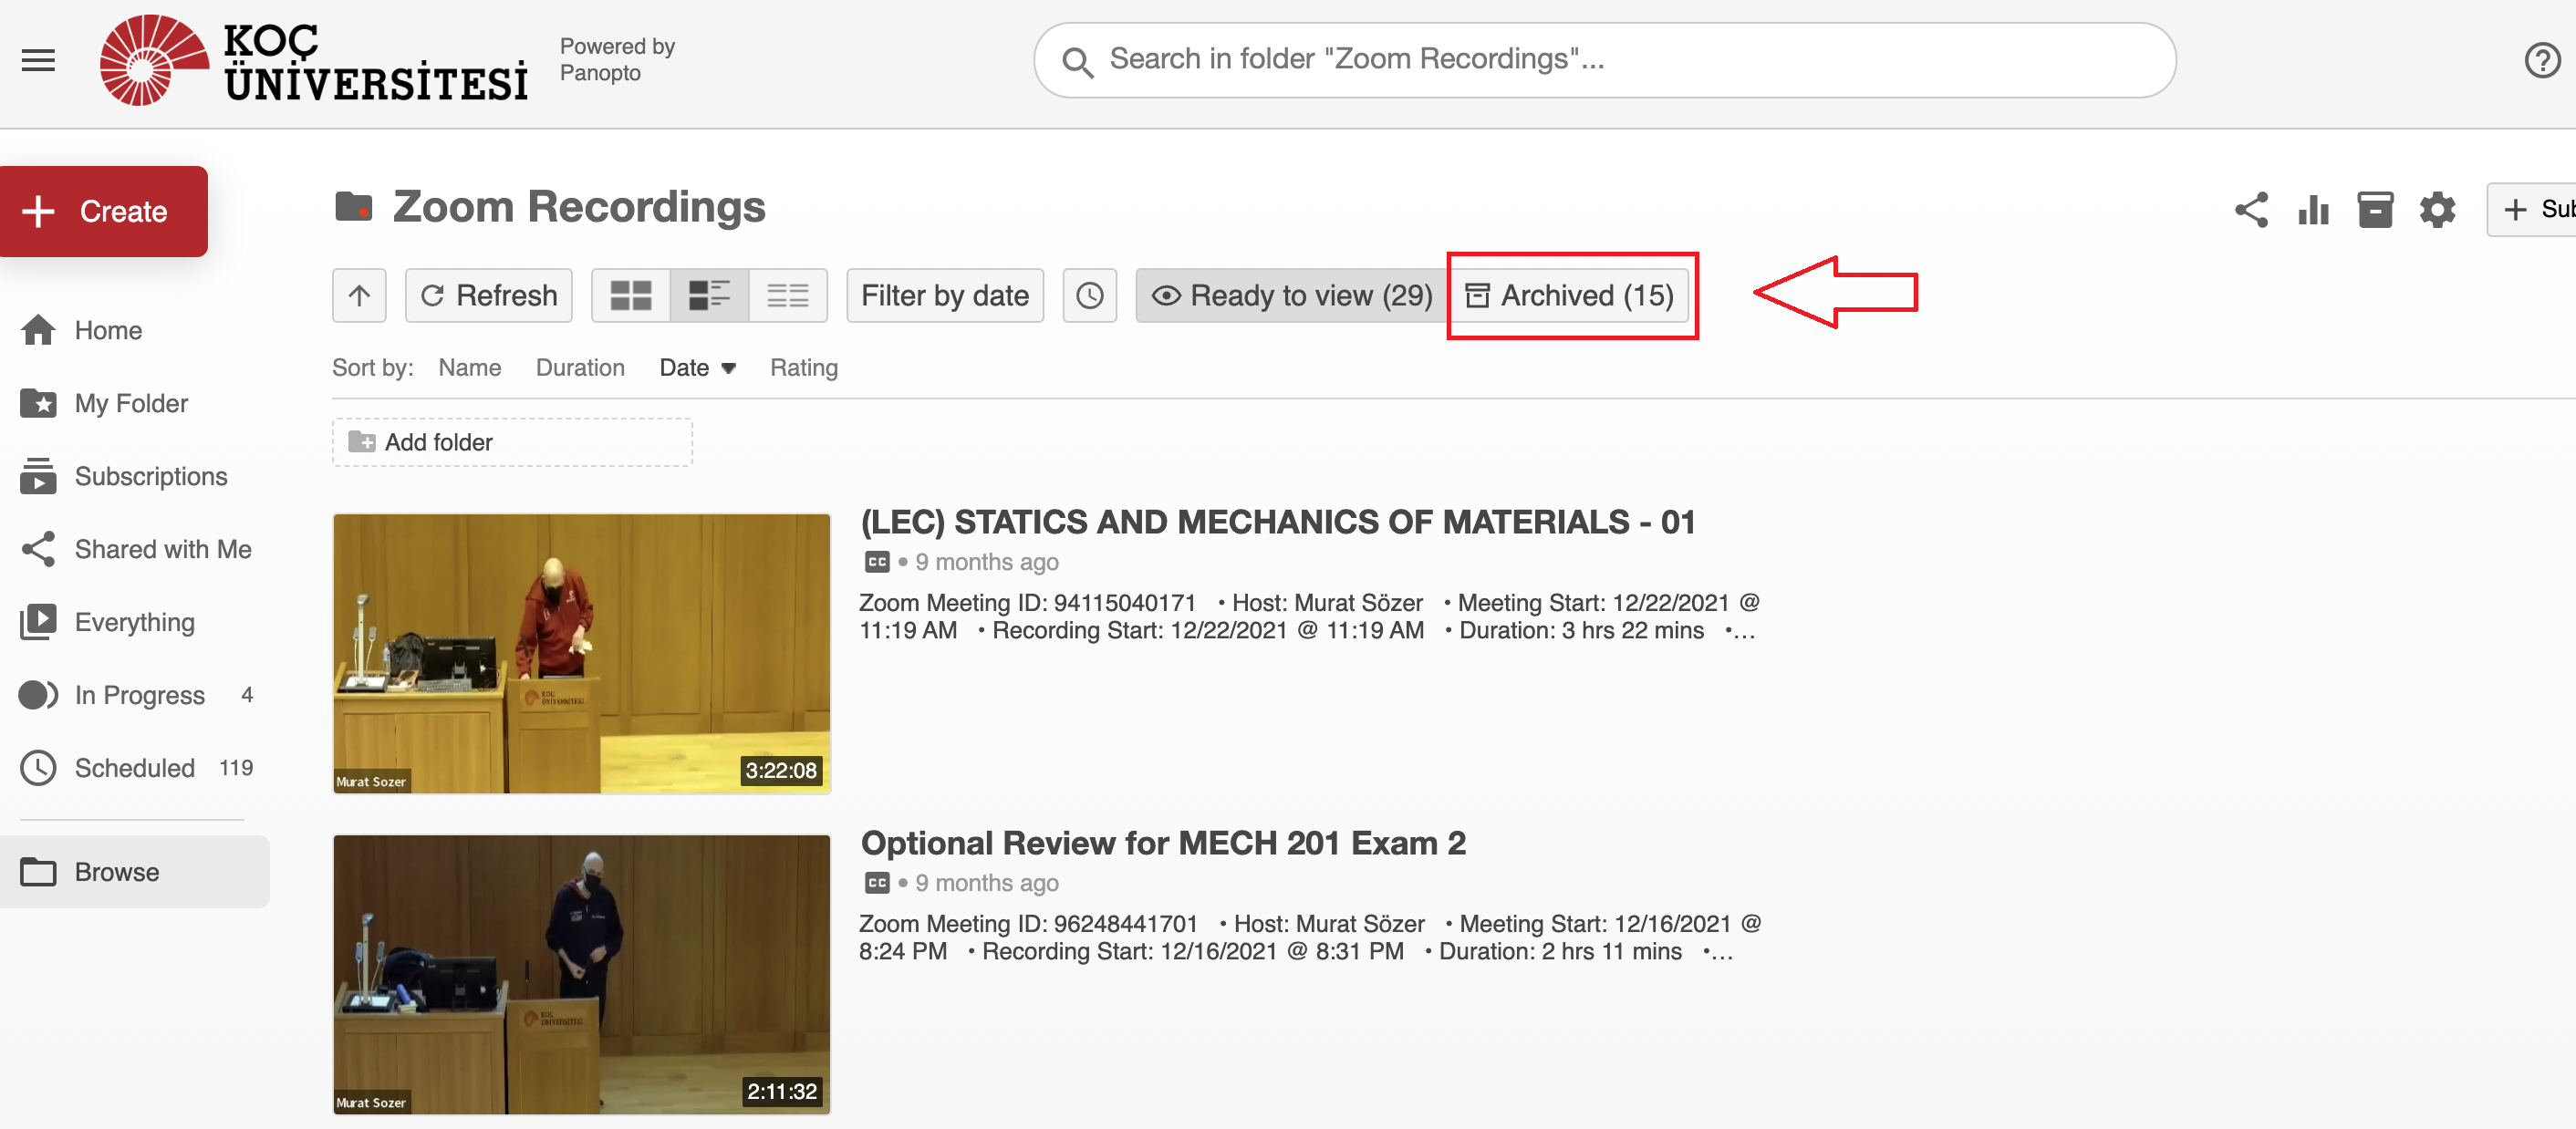
Task: Toggle Ready to view (29) filter
Action: (1291, 296)
